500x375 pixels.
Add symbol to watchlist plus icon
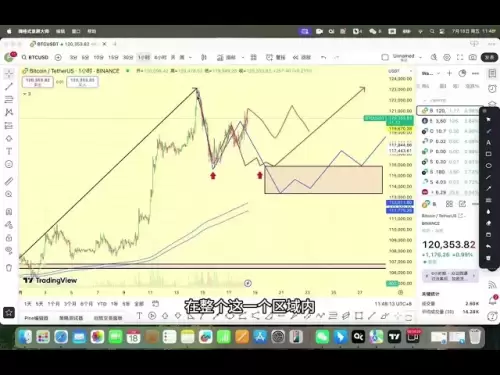coord(449,73)
